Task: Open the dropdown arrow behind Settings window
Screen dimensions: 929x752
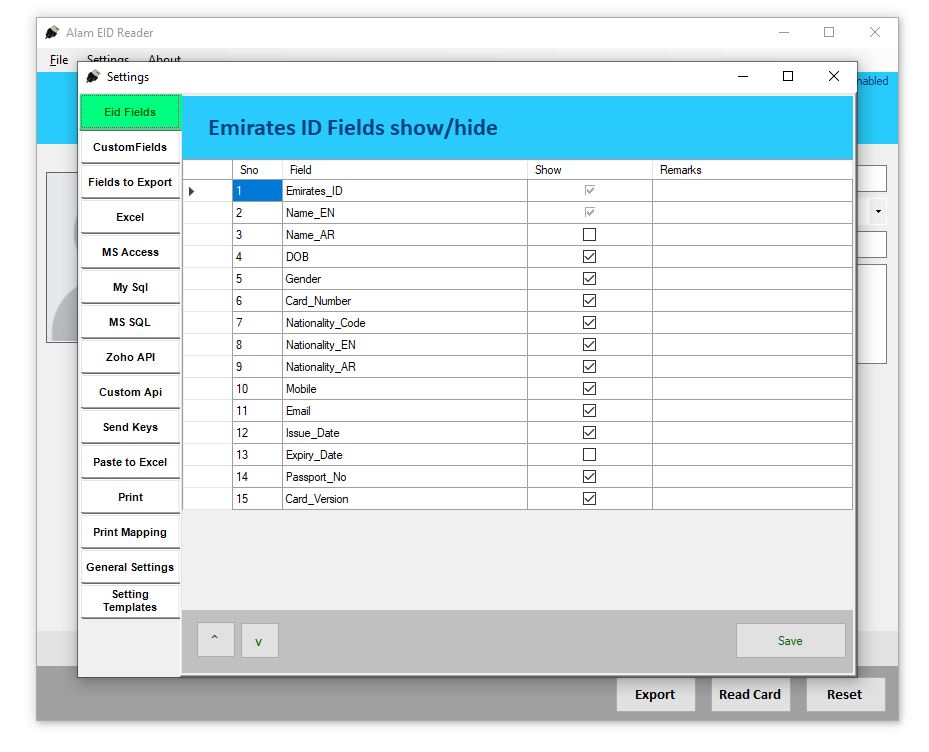Action: 878,212
